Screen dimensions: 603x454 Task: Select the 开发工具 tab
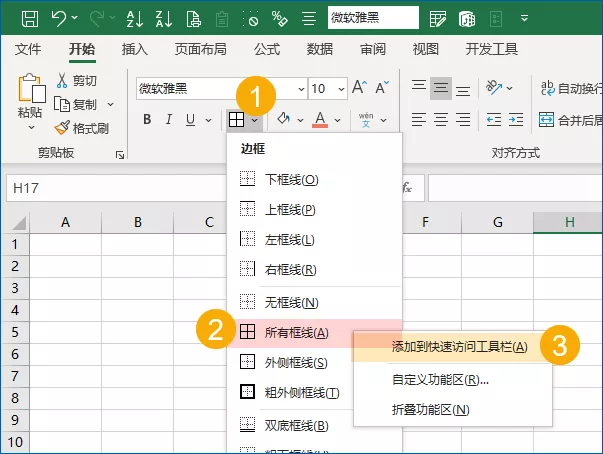pos(492,49)
